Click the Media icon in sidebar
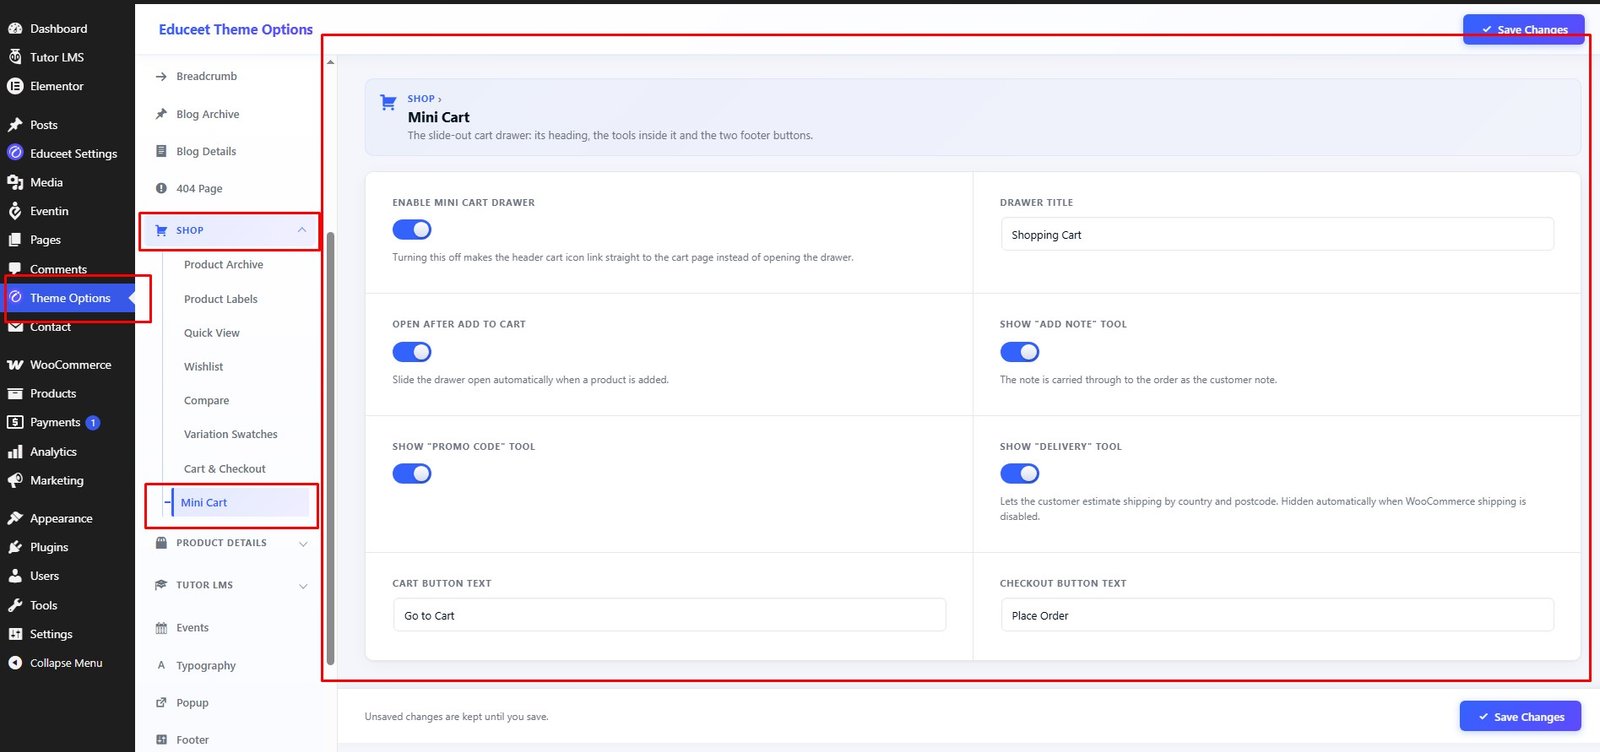 (15, 182)
